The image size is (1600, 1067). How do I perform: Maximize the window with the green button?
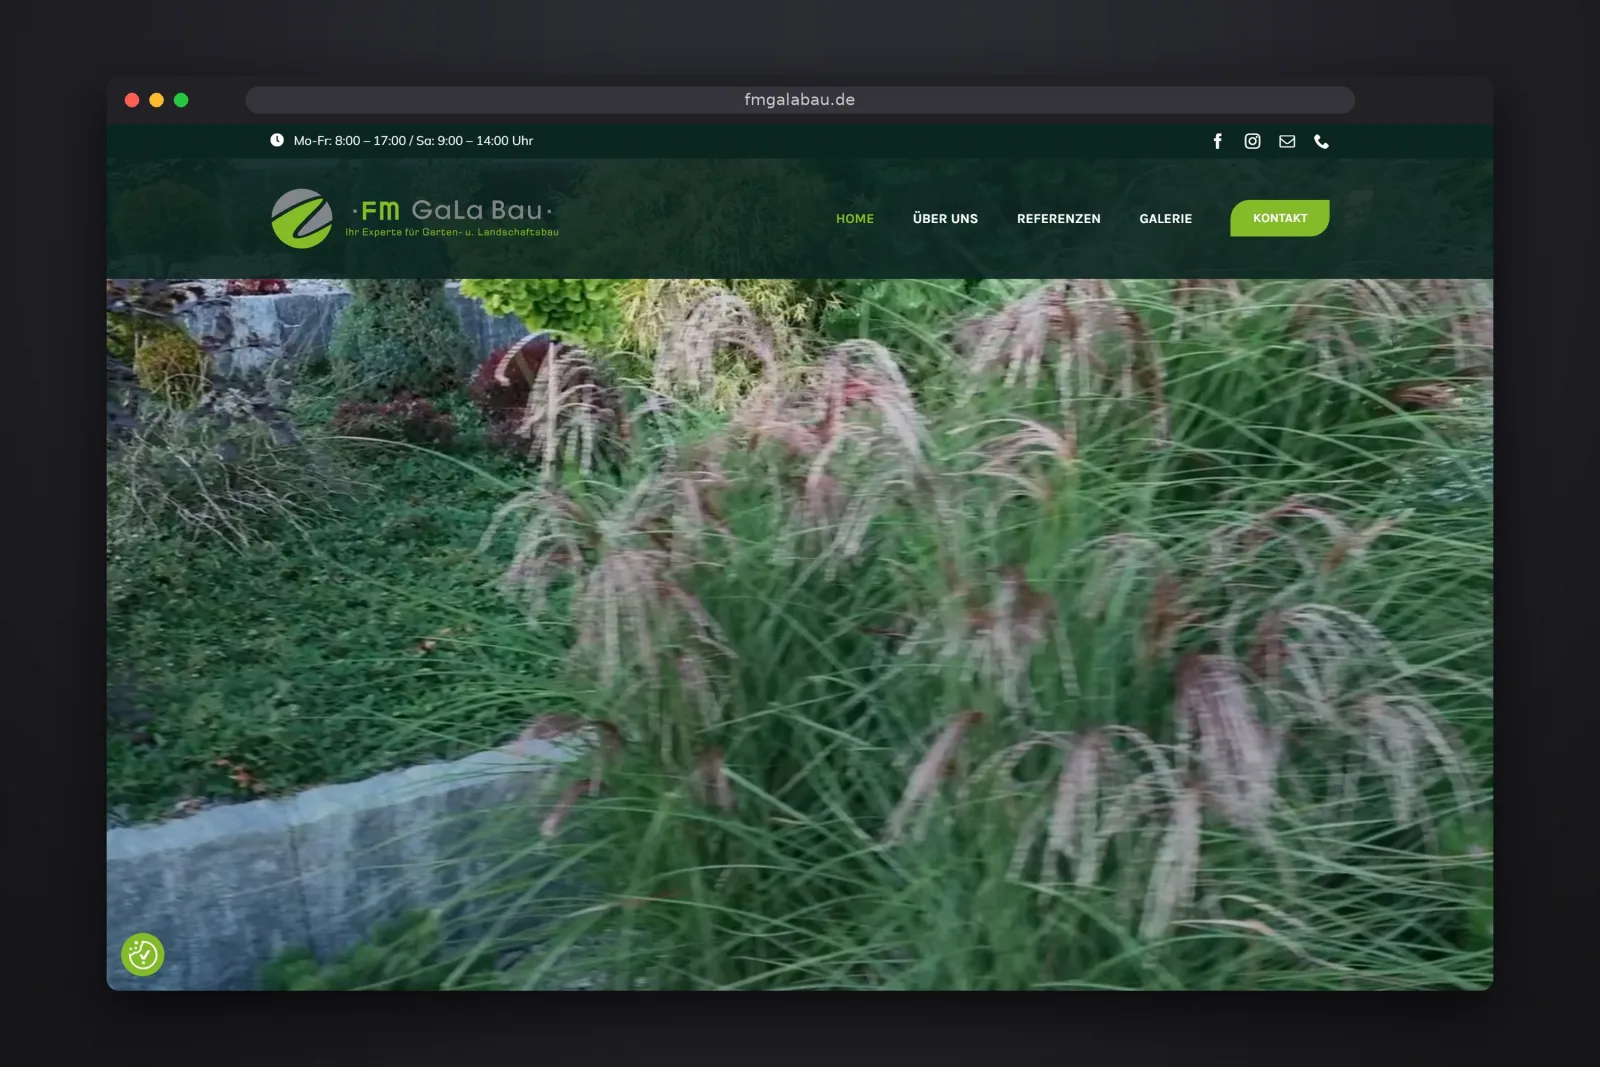(x=181, y=100)
